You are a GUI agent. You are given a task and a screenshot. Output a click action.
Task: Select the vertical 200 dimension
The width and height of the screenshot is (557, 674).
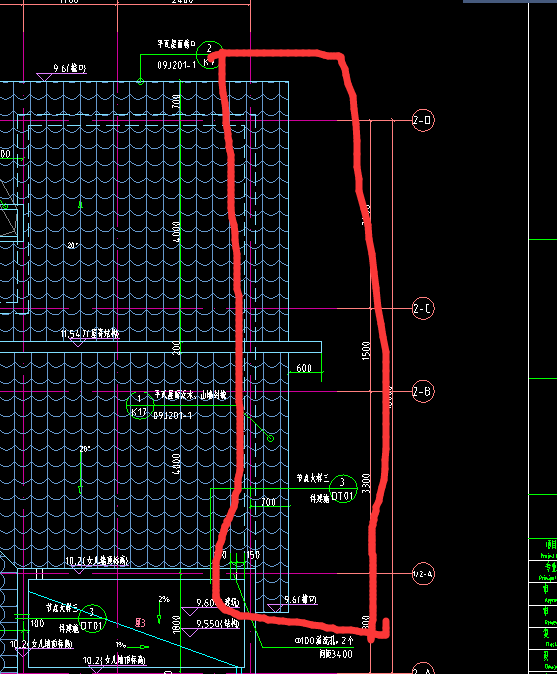tap(176, 347)
